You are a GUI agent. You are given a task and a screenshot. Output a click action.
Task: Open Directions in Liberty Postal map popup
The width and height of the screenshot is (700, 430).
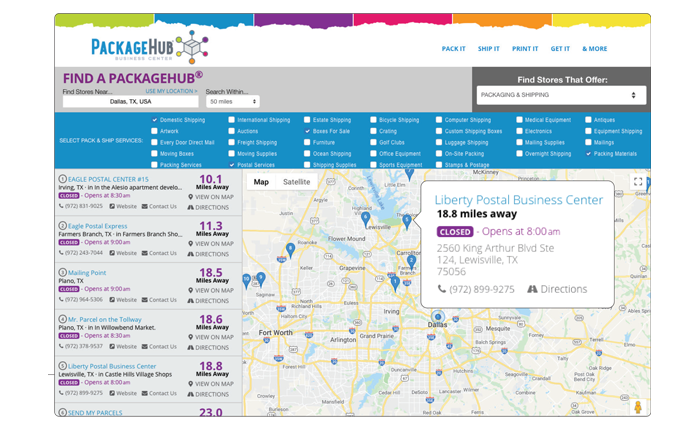tap(557, 289)
